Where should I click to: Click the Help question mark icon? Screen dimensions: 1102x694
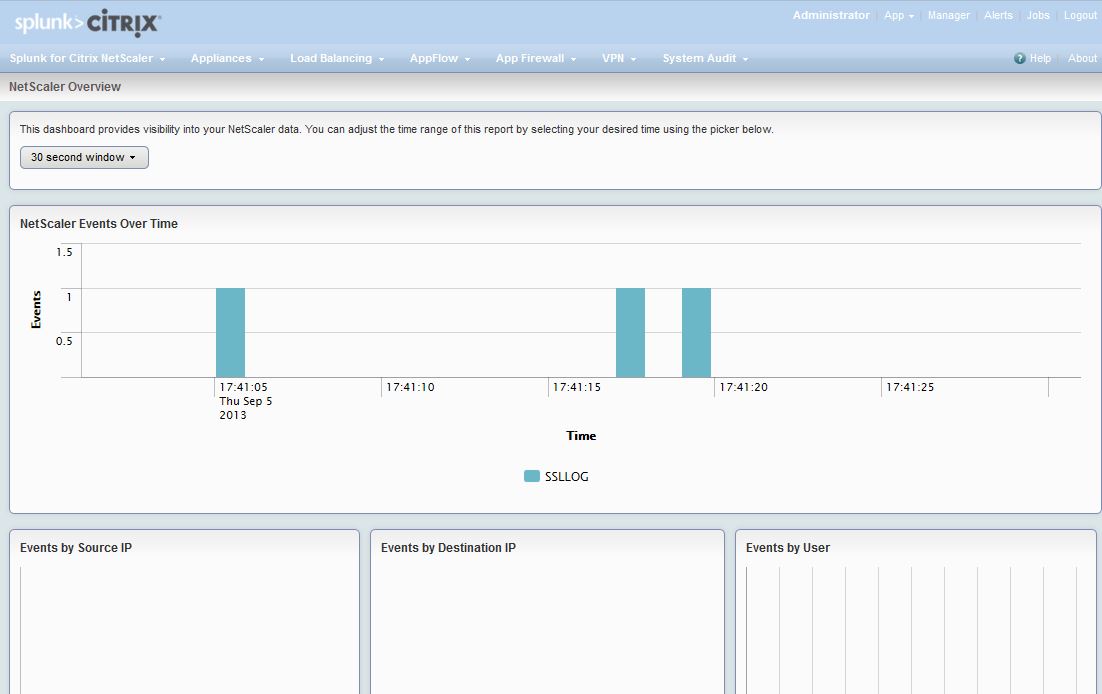(1019, 58)
